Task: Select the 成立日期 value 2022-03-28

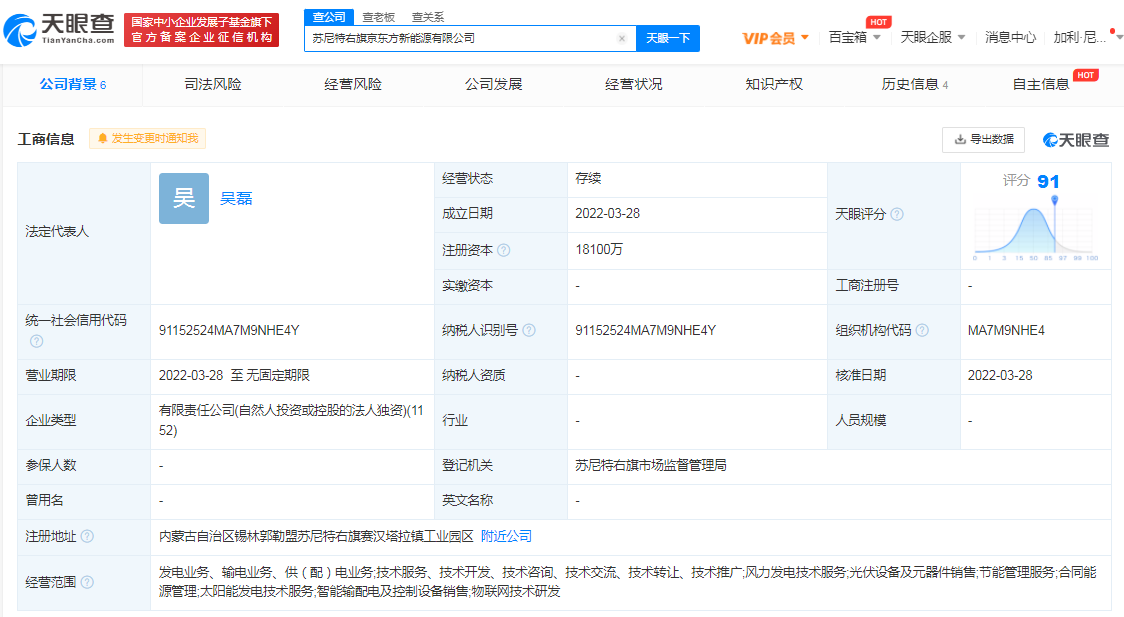Action: (x=607, y=214)
